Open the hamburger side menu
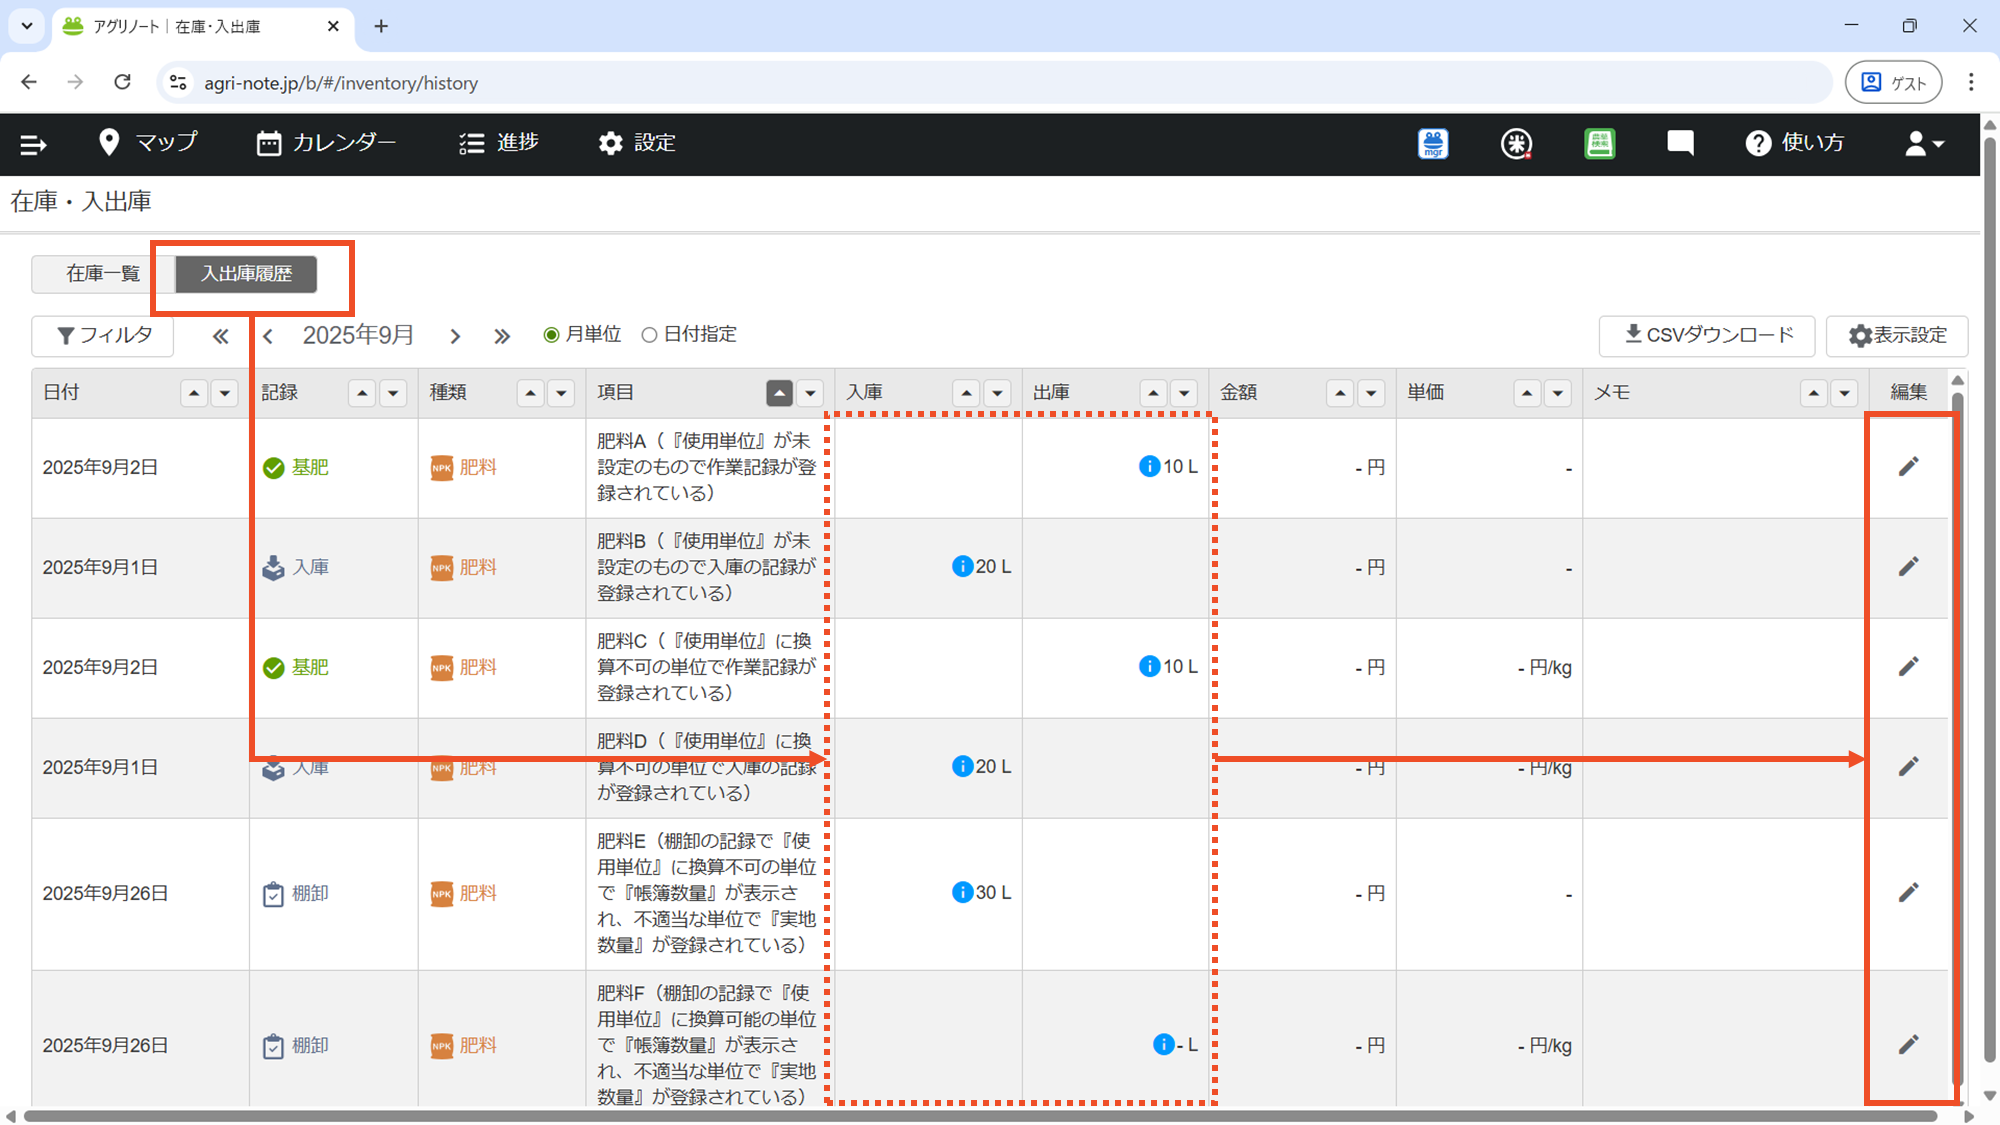This screenshot has height=1125, width=2000. point(33,144)
